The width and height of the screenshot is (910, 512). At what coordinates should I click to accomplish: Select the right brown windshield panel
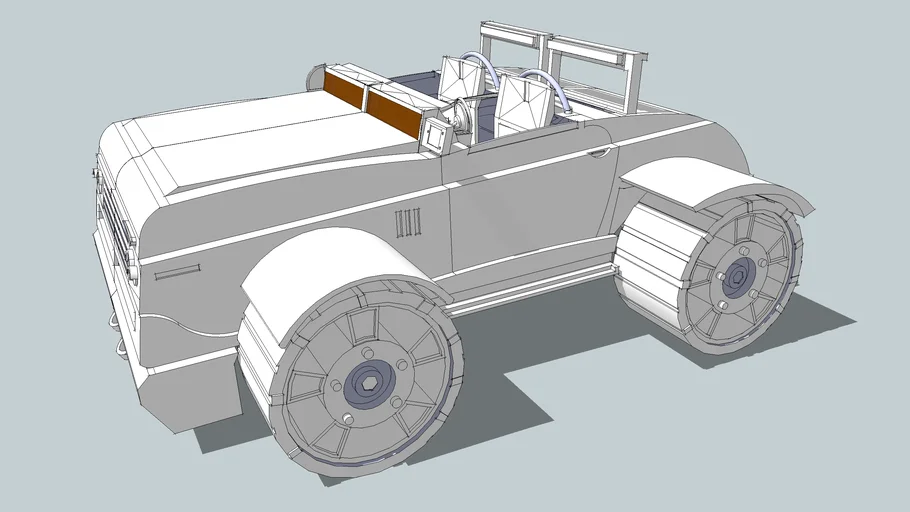[394, 113]
